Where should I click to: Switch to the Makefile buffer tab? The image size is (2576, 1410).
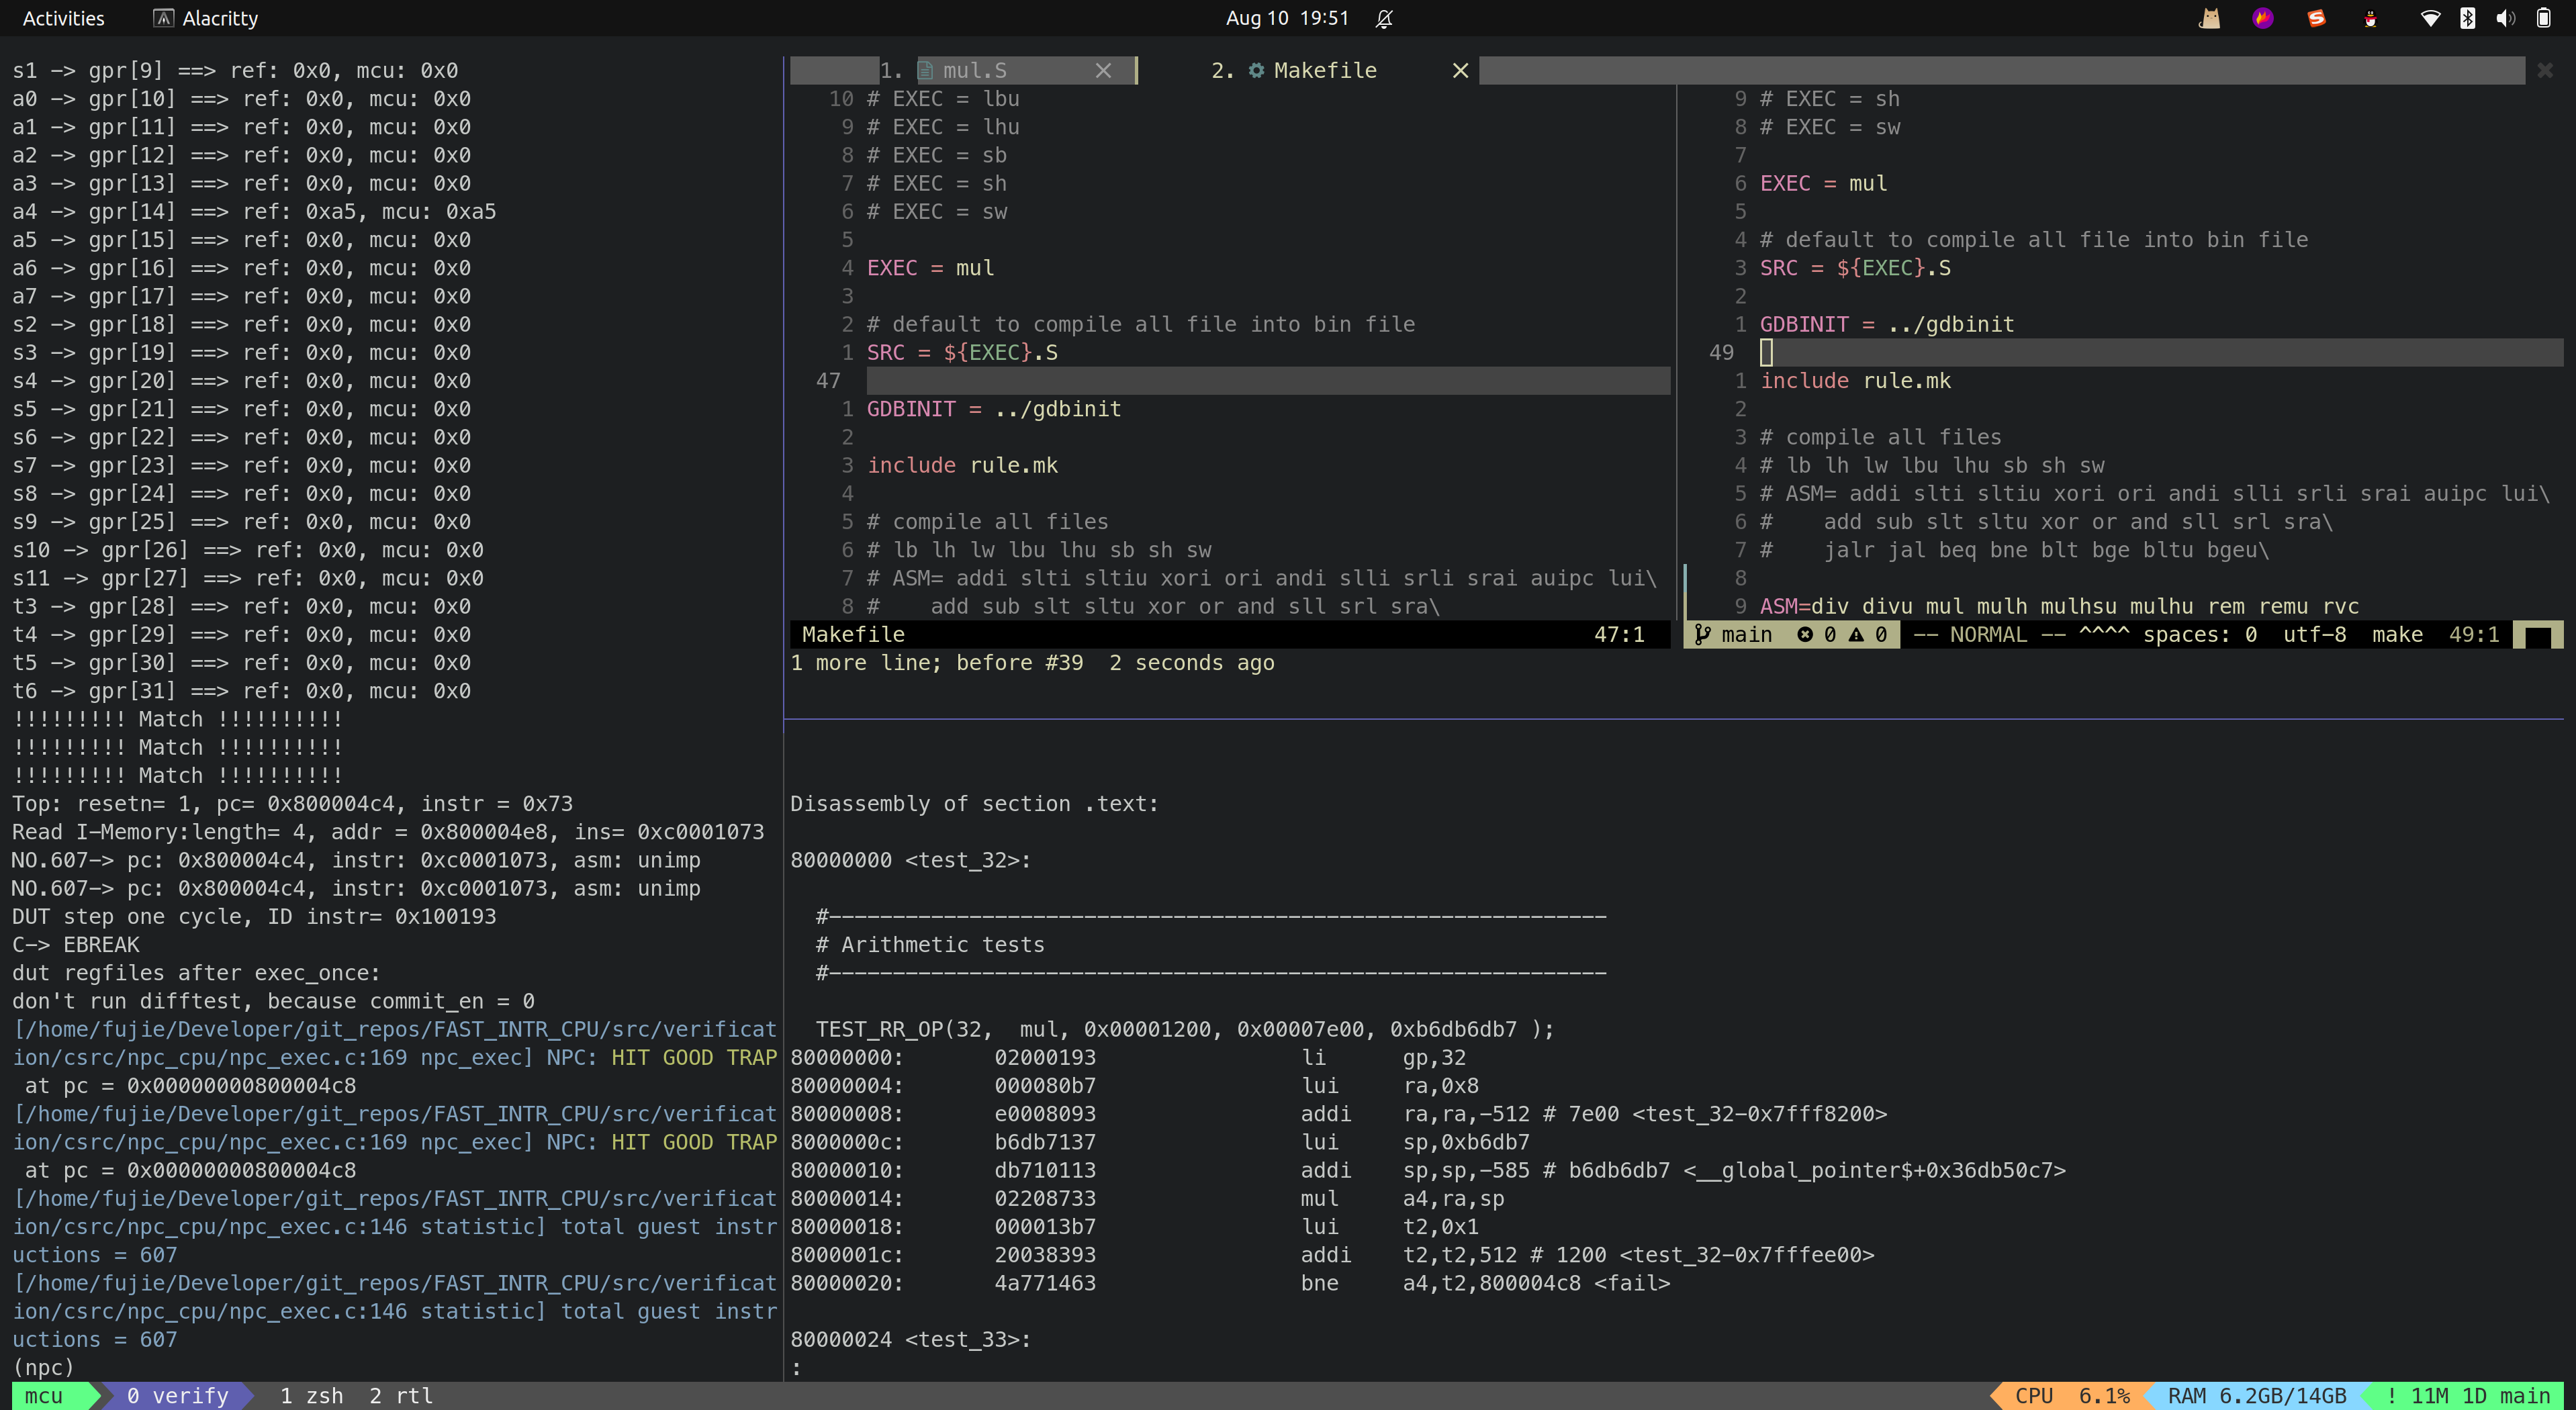[x=1324, y=70]
